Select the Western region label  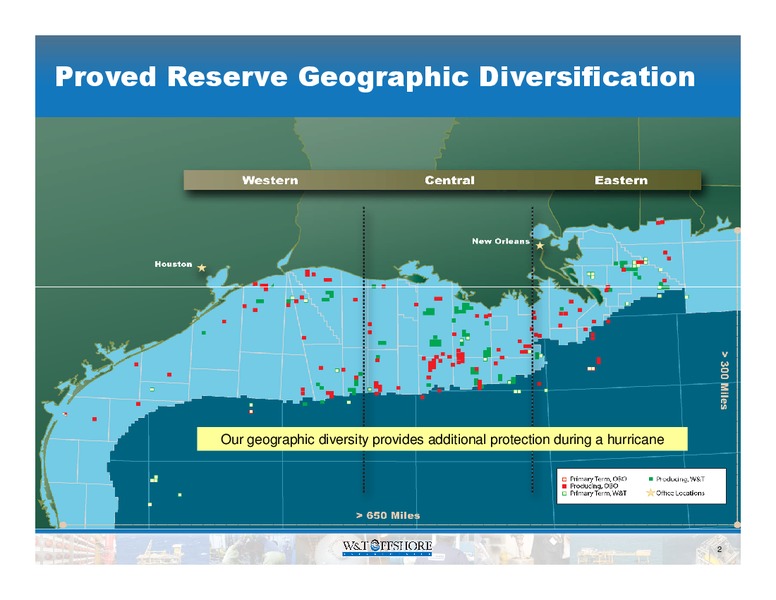(270, 180)
